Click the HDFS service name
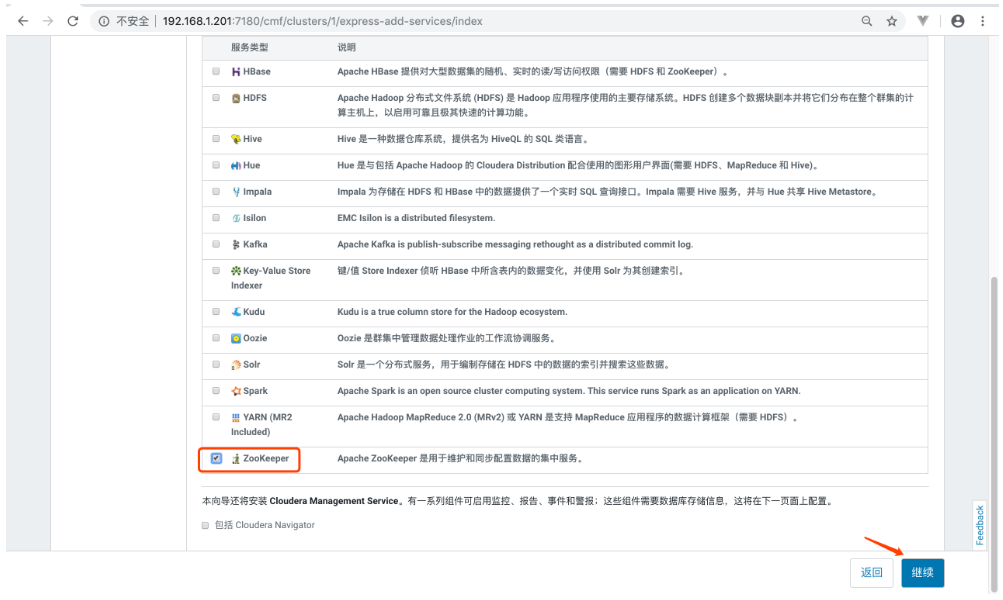1003x600 pixels. [255, 98]
